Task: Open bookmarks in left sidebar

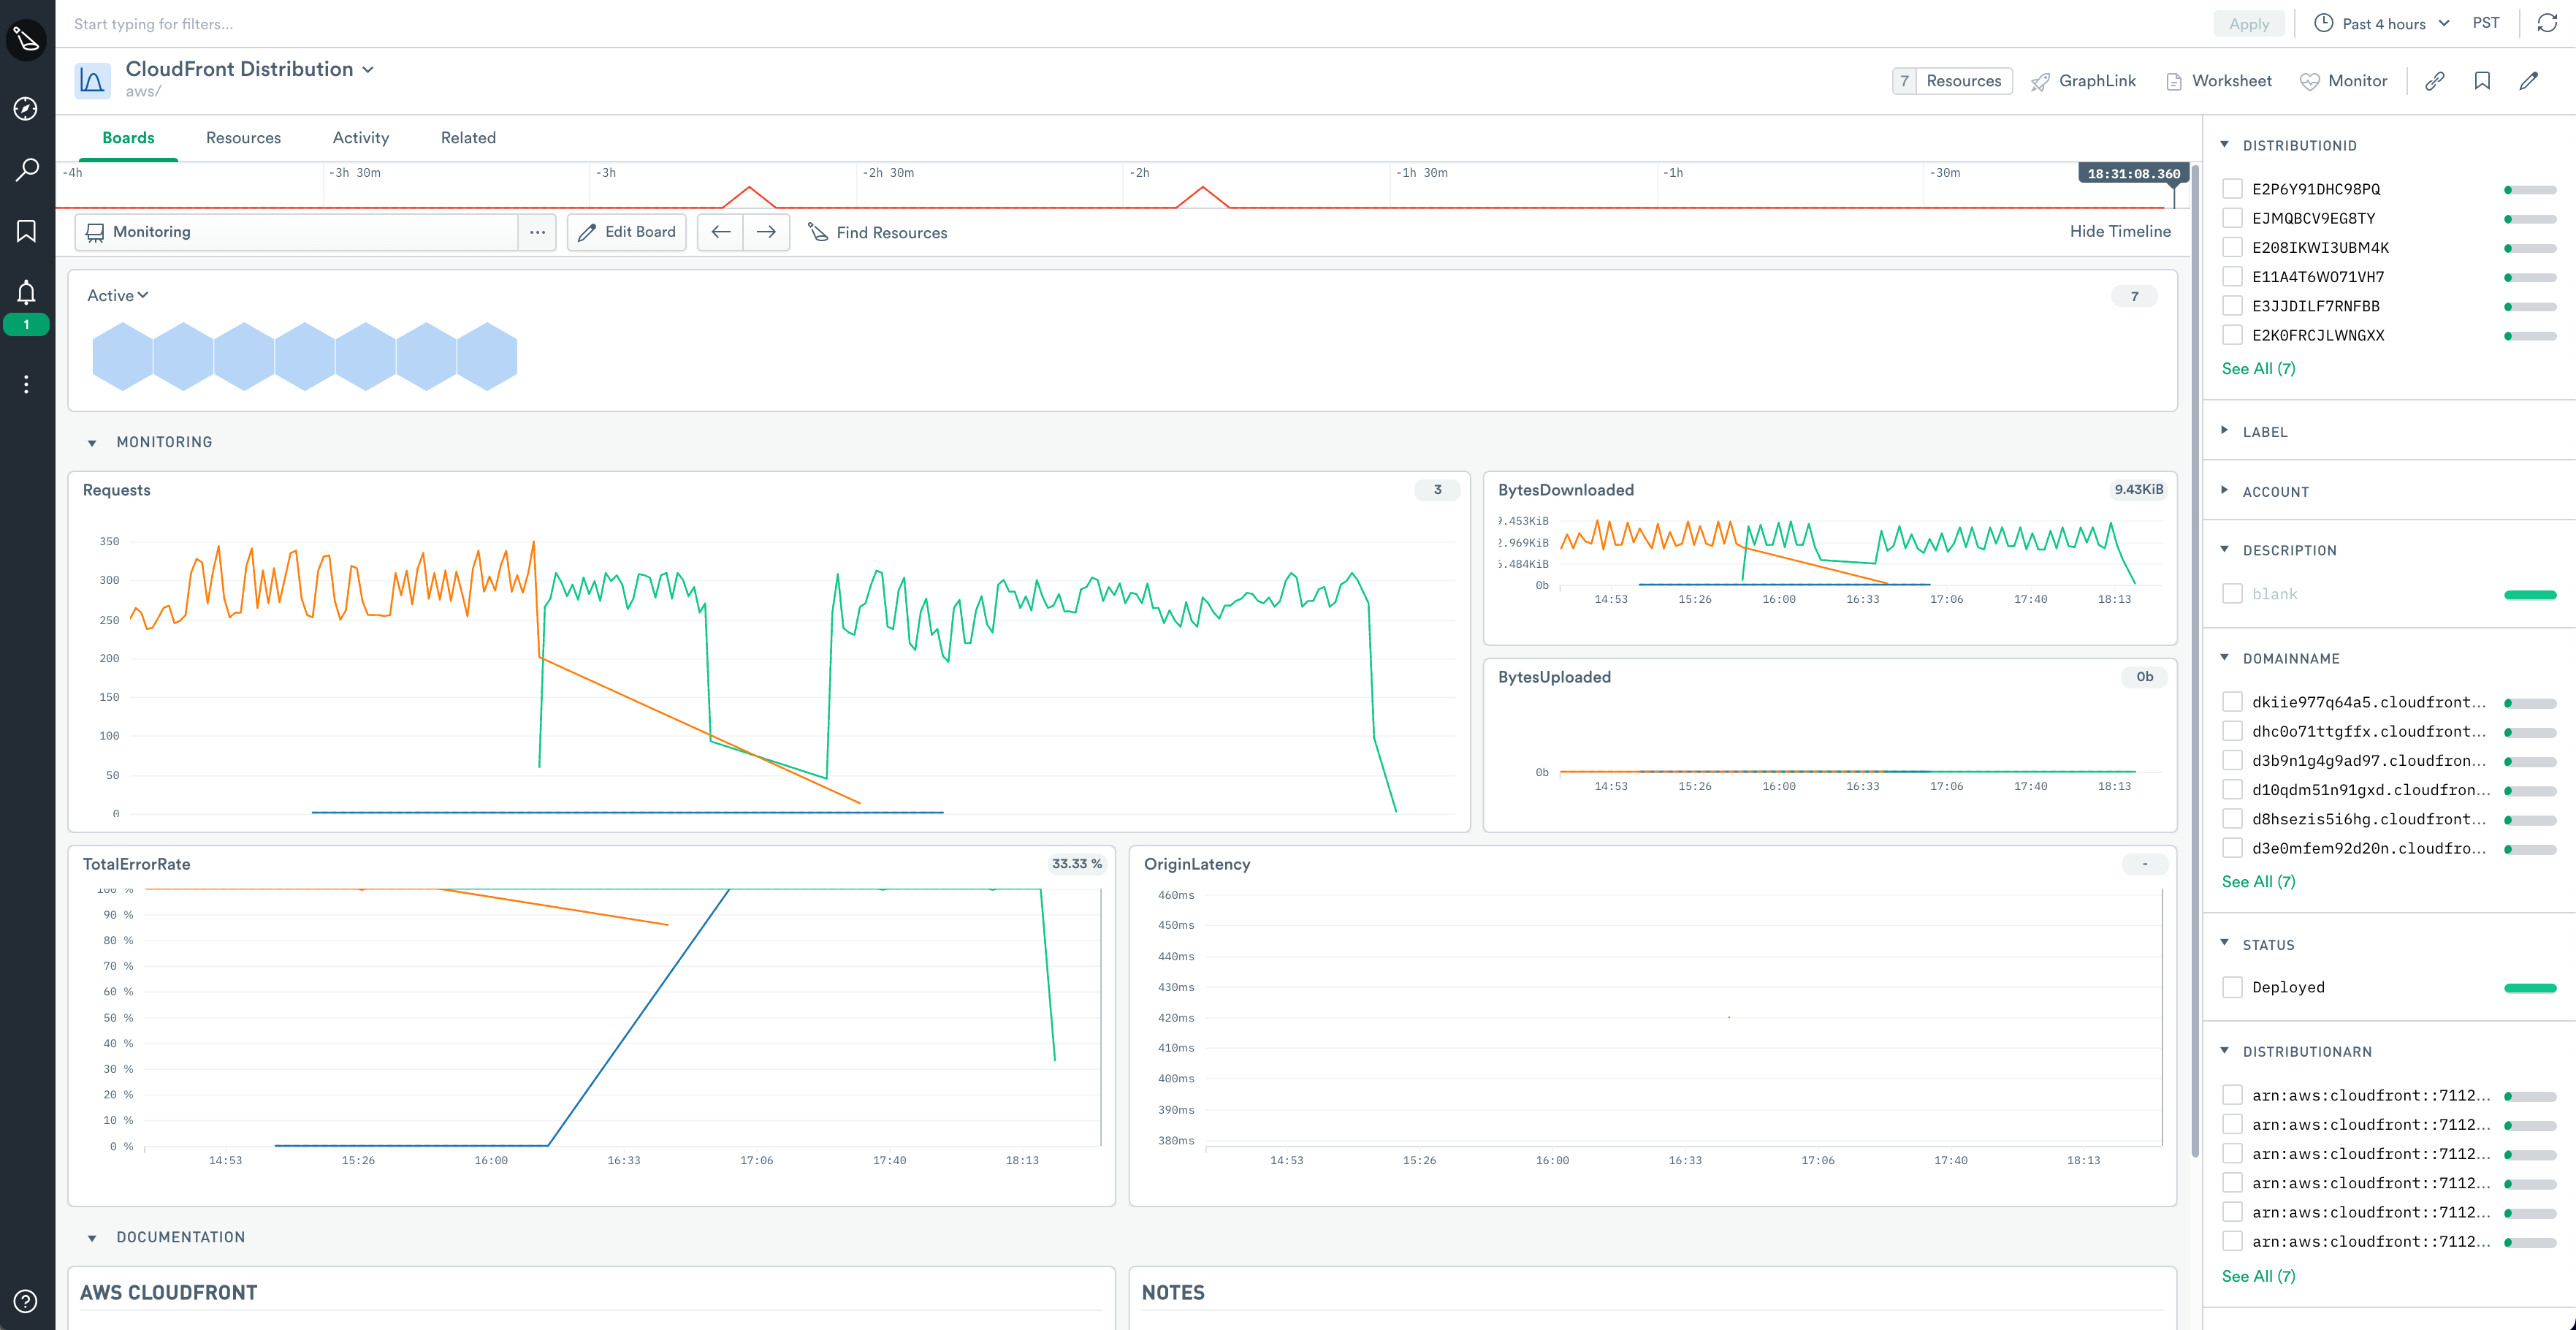Action: pos(26,231)
